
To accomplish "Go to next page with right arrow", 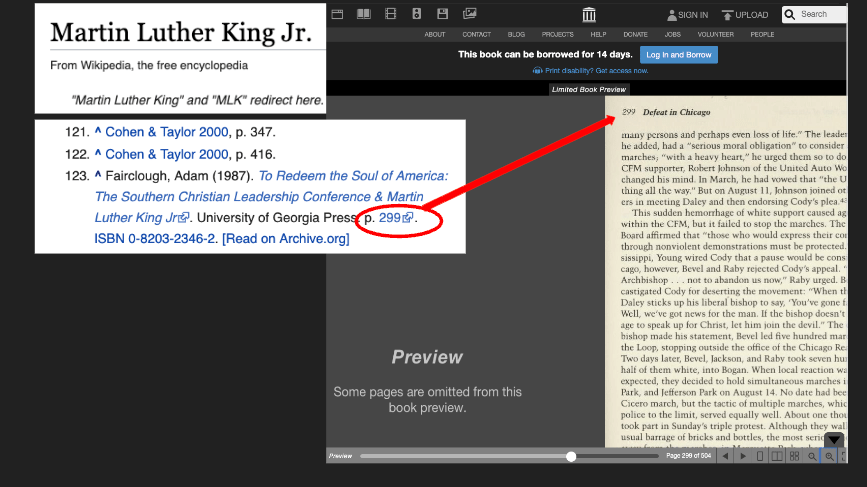I will pyautogui.click(x=743, y=456).
